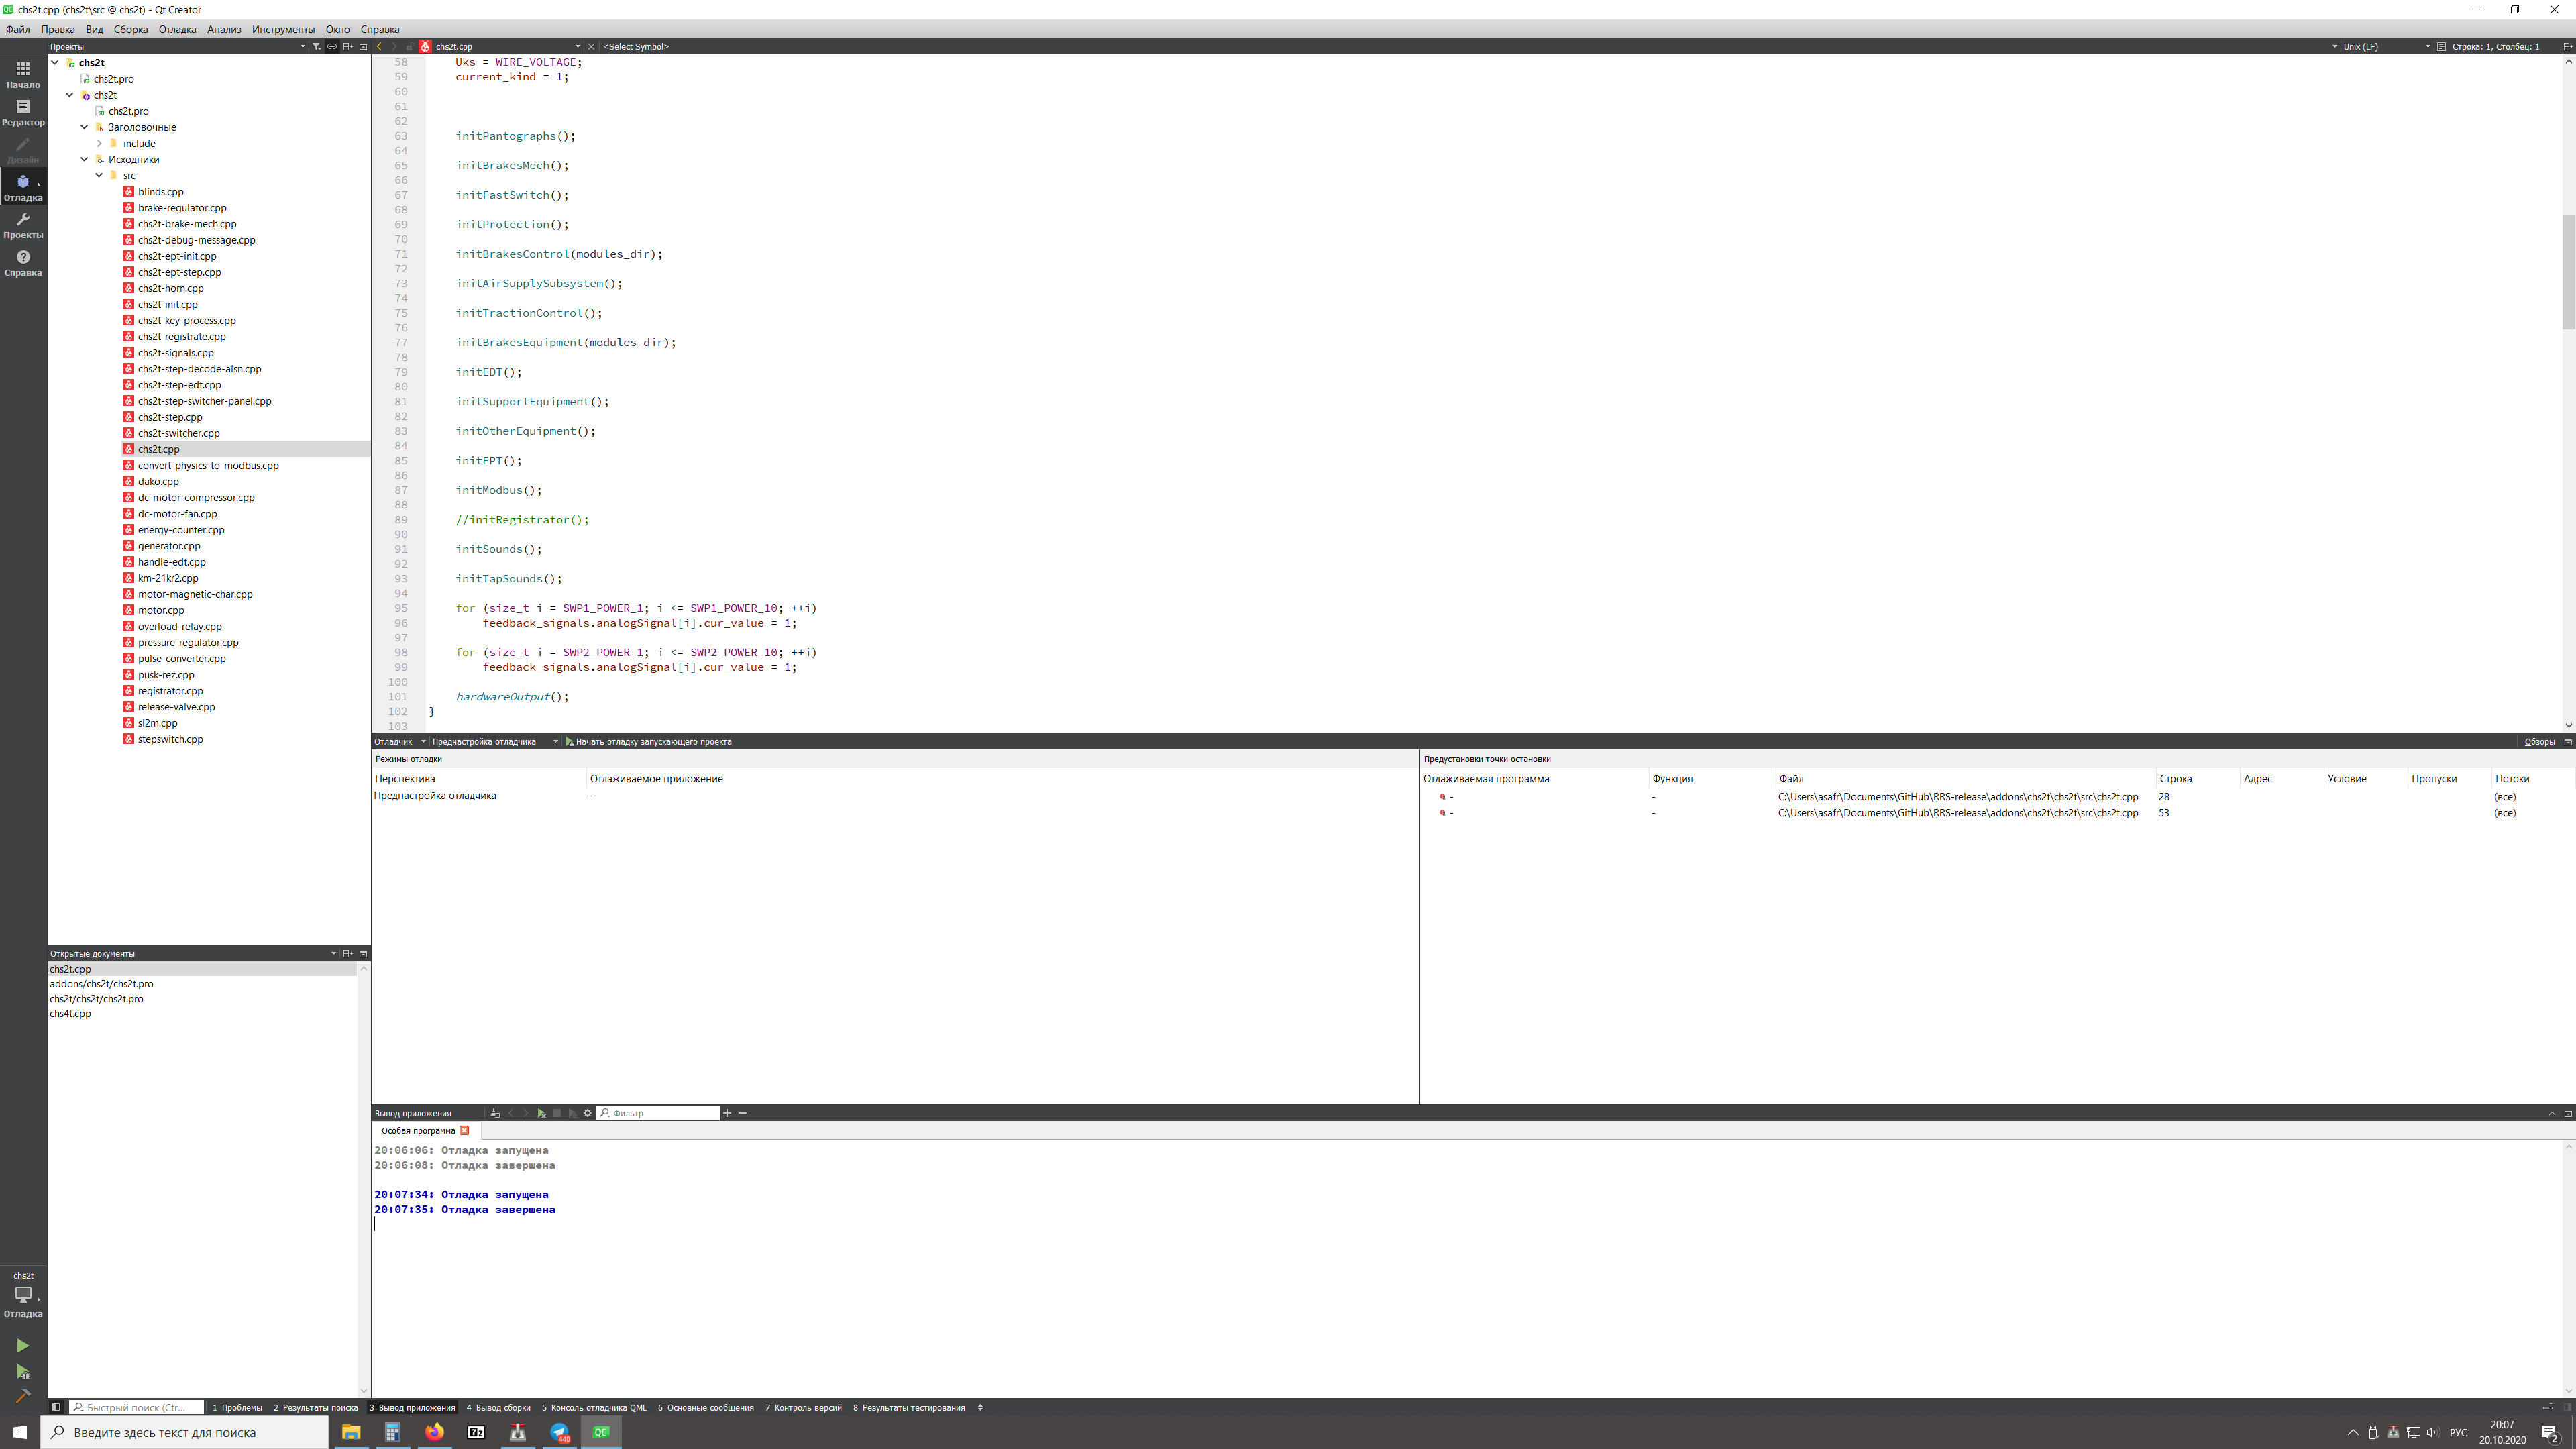This screenshot has height=1449, width=2576.
Task: Toggle synchronize with editor link icon
Action: tap(332, 46)
